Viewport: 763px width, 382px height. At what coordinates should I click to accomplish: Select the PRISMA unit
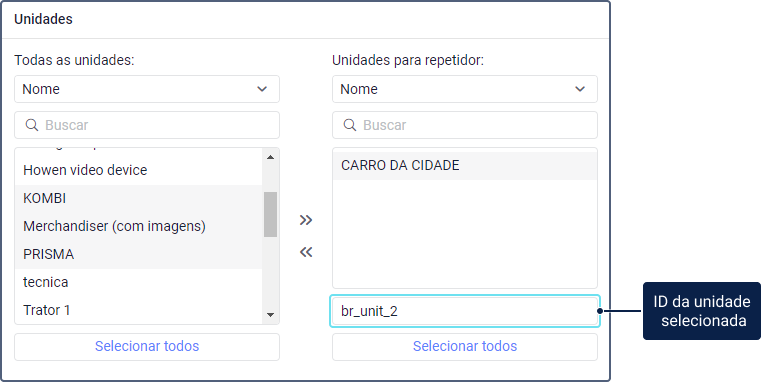[x=139, y=255]
